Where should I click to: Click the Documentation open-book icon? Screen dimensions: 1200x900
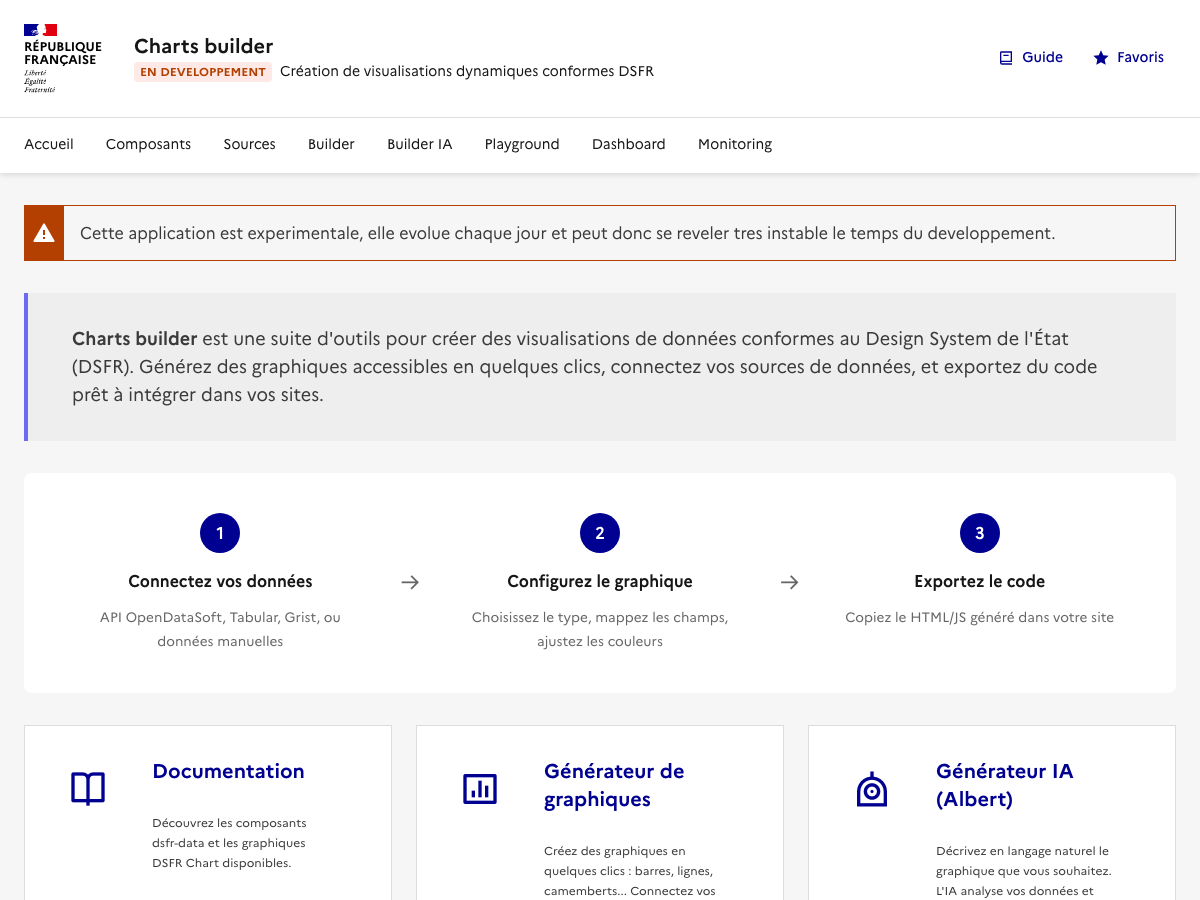[x=87, y=788]
